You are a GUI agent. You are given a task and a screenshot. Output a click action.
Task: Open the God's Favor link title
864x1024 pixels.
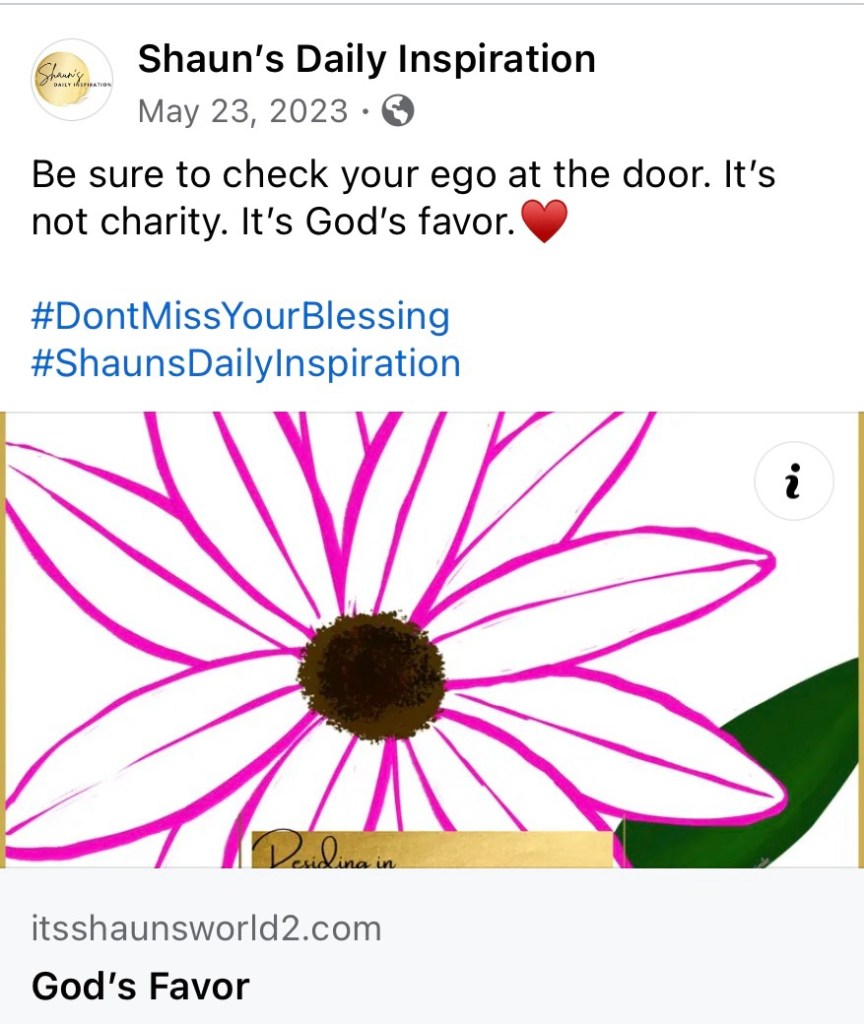coord(140,986)
